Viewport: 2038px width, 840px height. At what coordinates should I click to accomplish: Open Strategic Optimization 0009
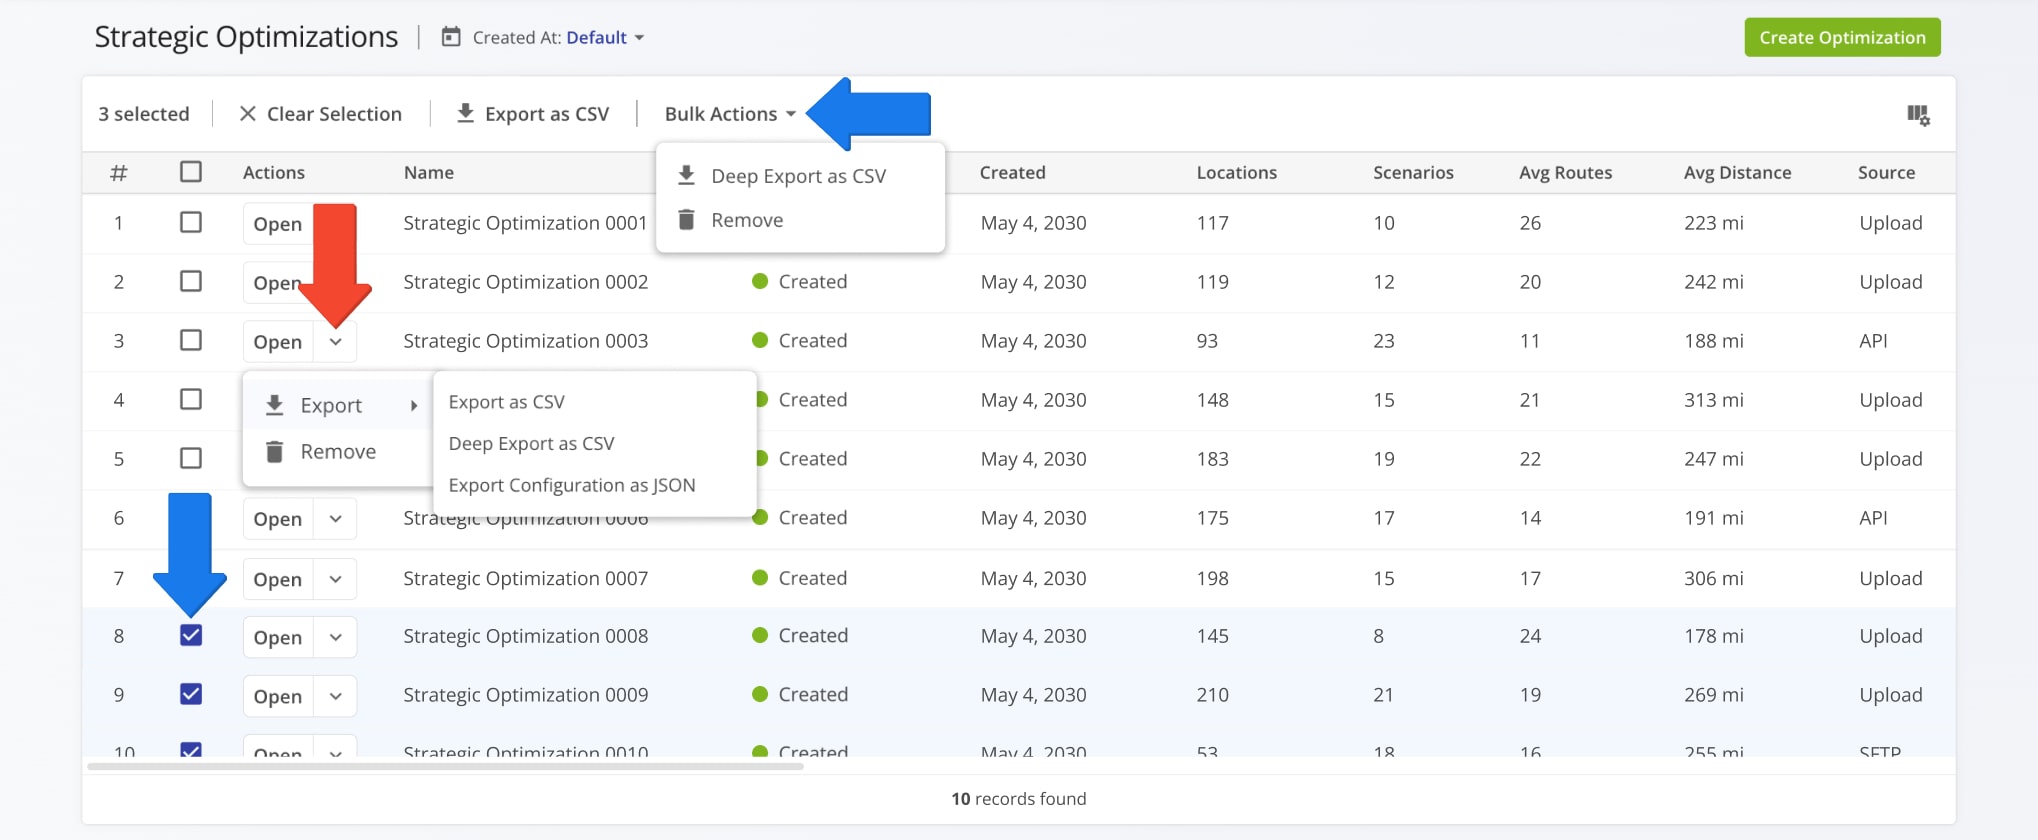tap(278, 696)
